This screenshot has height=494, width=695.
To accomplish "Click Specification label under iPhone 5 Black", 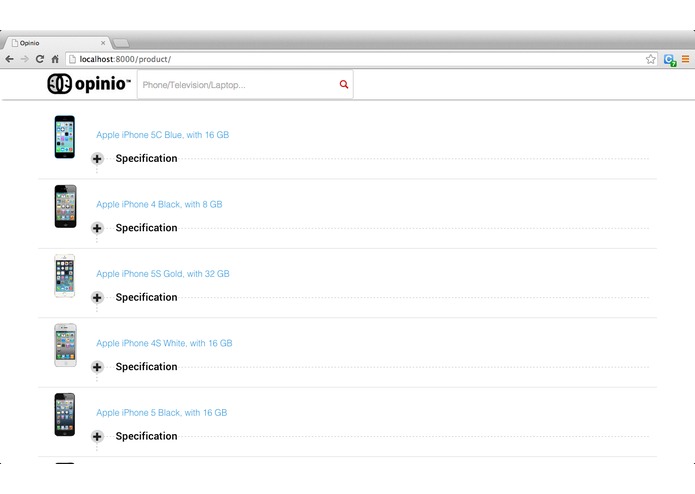I will coord(146,437).
